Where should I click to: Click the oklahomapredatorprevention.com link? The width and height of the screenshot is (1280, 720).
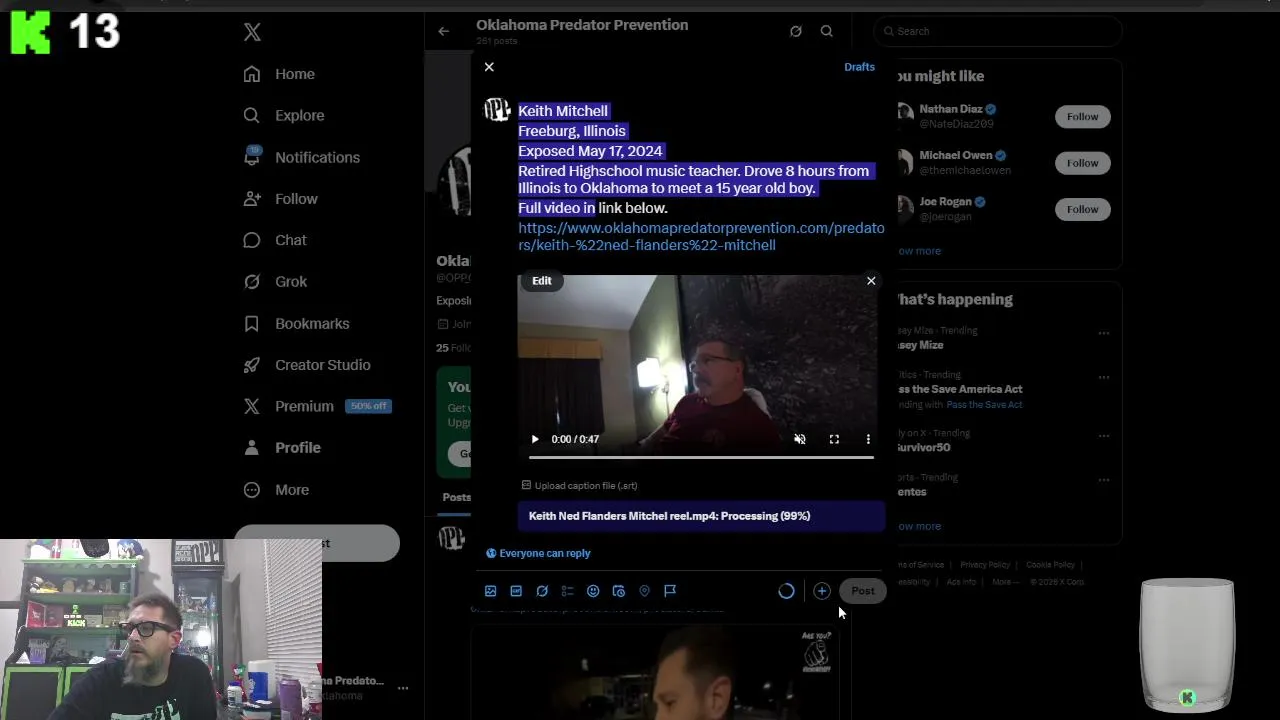click(x=701, y=236)
